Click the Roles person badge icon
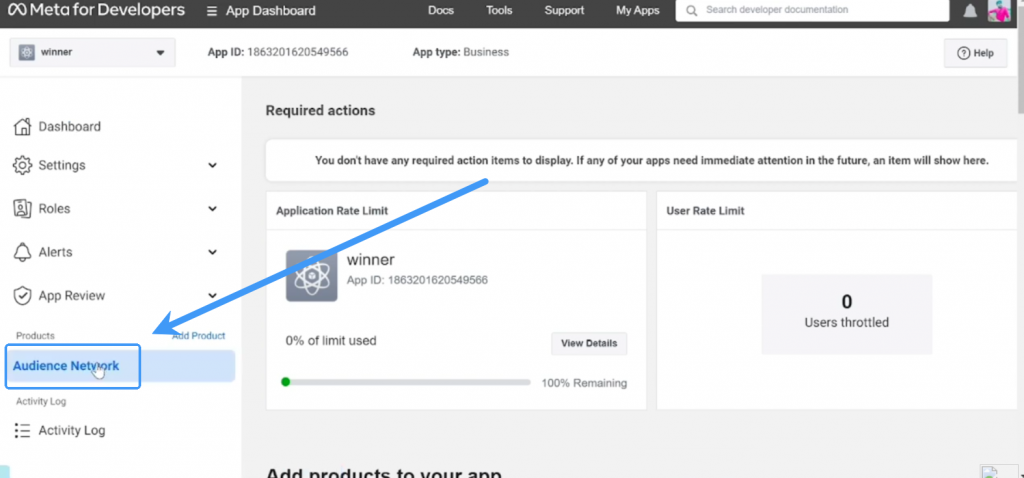This screenshot has height=478, width=1024. point(22,209)
